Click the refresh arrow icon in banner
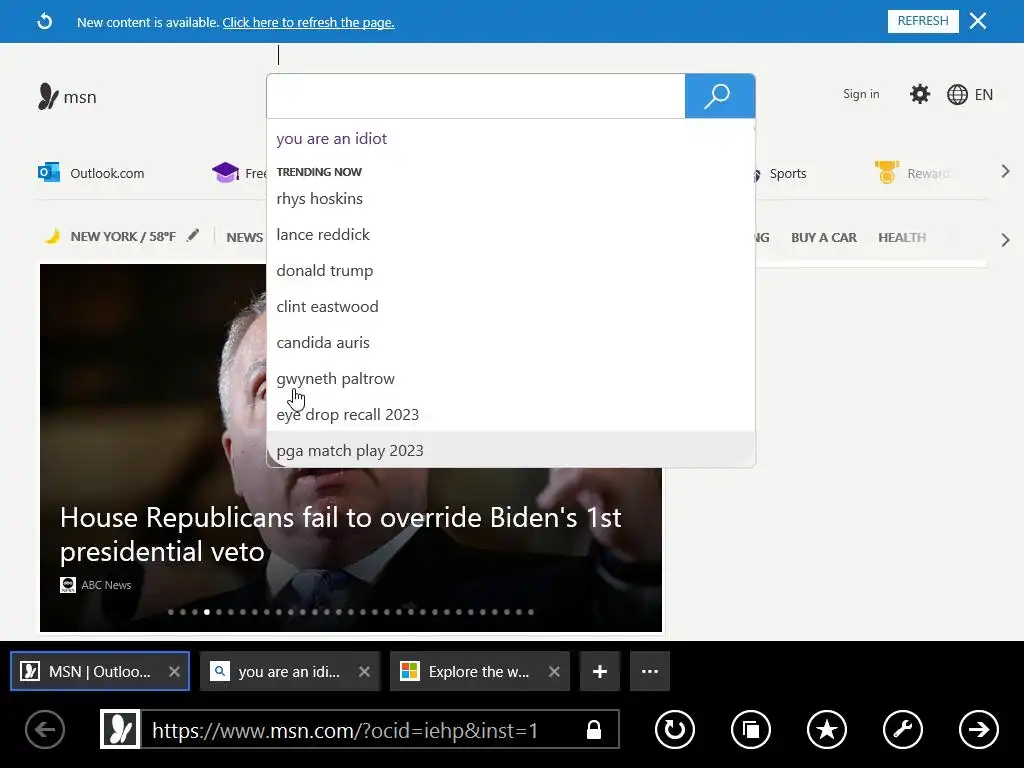Viewport: 1024px width, 768px height. pyautogui.click(x=44, y=22)
